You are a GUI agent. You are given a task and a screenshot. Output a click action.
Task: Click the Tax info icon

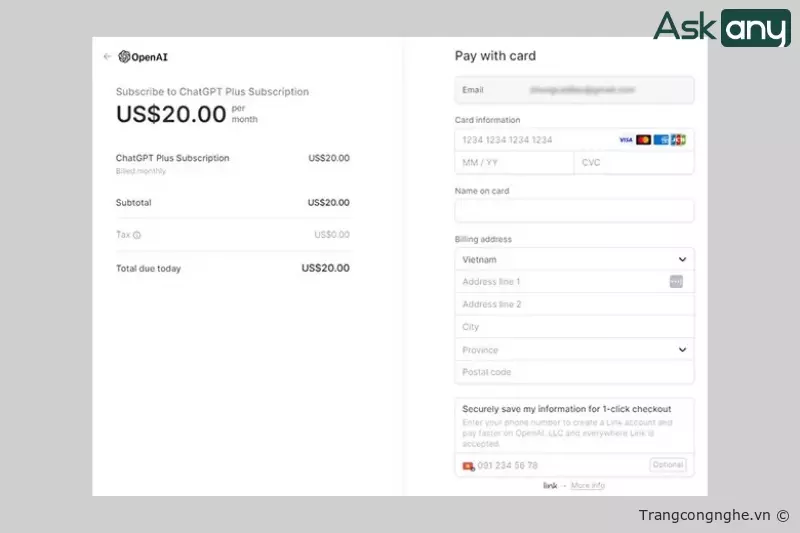[x=137, y=235]
